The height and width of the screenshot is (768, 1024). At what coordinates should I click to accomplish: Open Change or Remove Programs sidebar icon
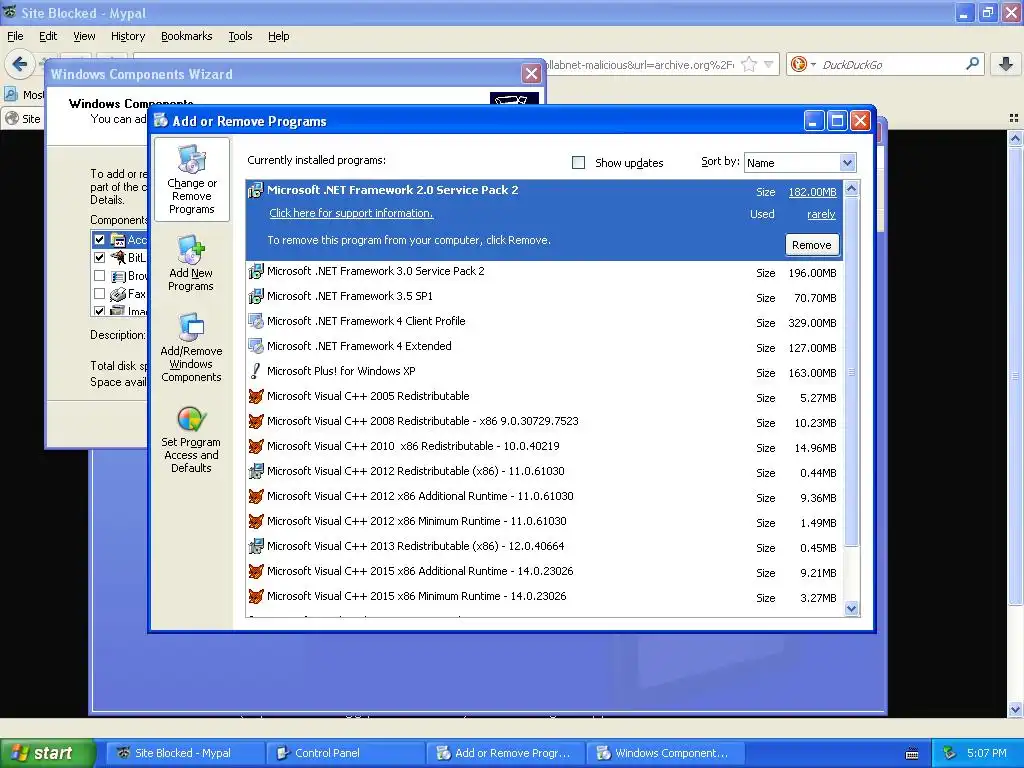tap(192, 180)
